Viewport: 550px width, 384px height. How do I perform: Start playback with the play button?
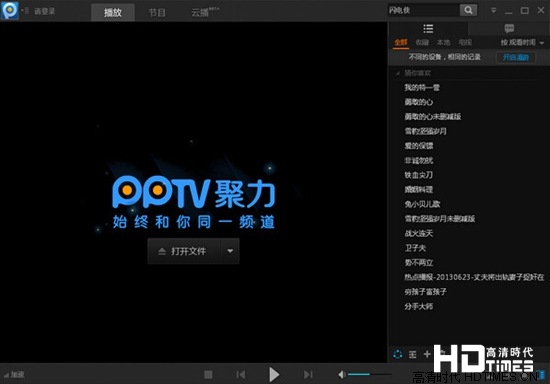274,375
